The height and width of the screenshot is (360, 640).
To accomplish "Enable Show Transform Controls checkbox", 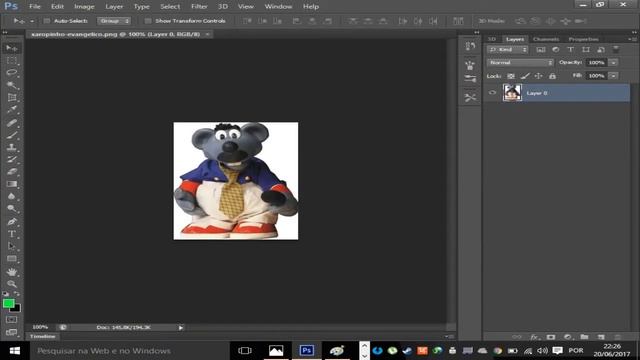I will tap(148, 21).
